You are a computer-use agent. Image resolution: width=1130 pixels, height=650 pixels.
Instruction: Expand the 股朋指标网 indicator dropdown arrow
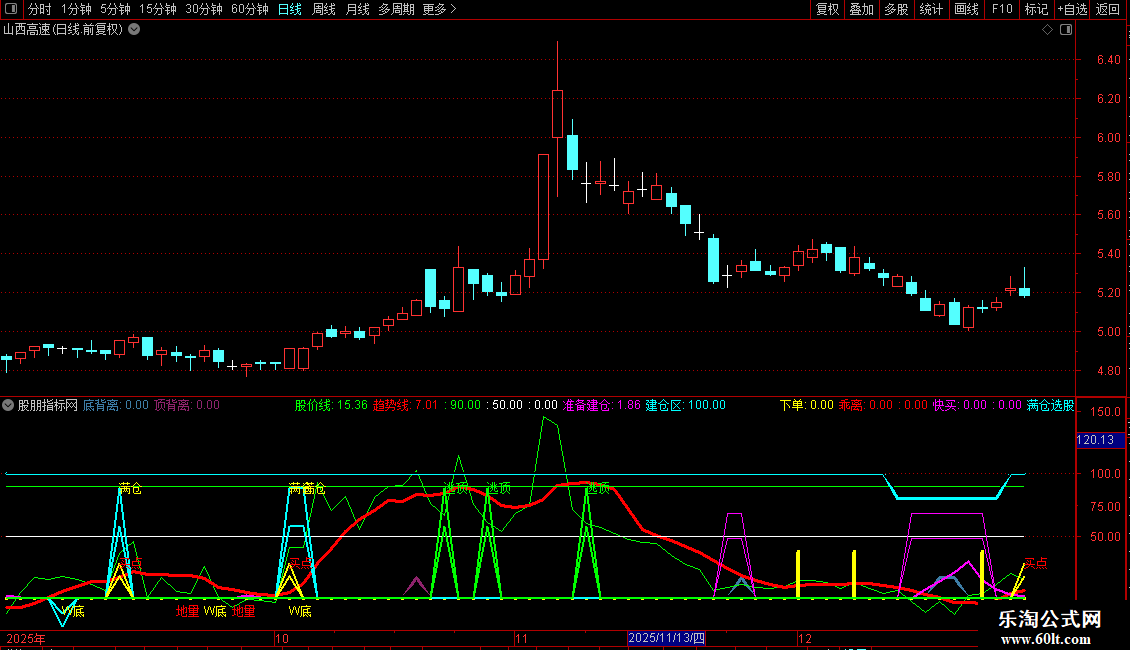point(8,405)
